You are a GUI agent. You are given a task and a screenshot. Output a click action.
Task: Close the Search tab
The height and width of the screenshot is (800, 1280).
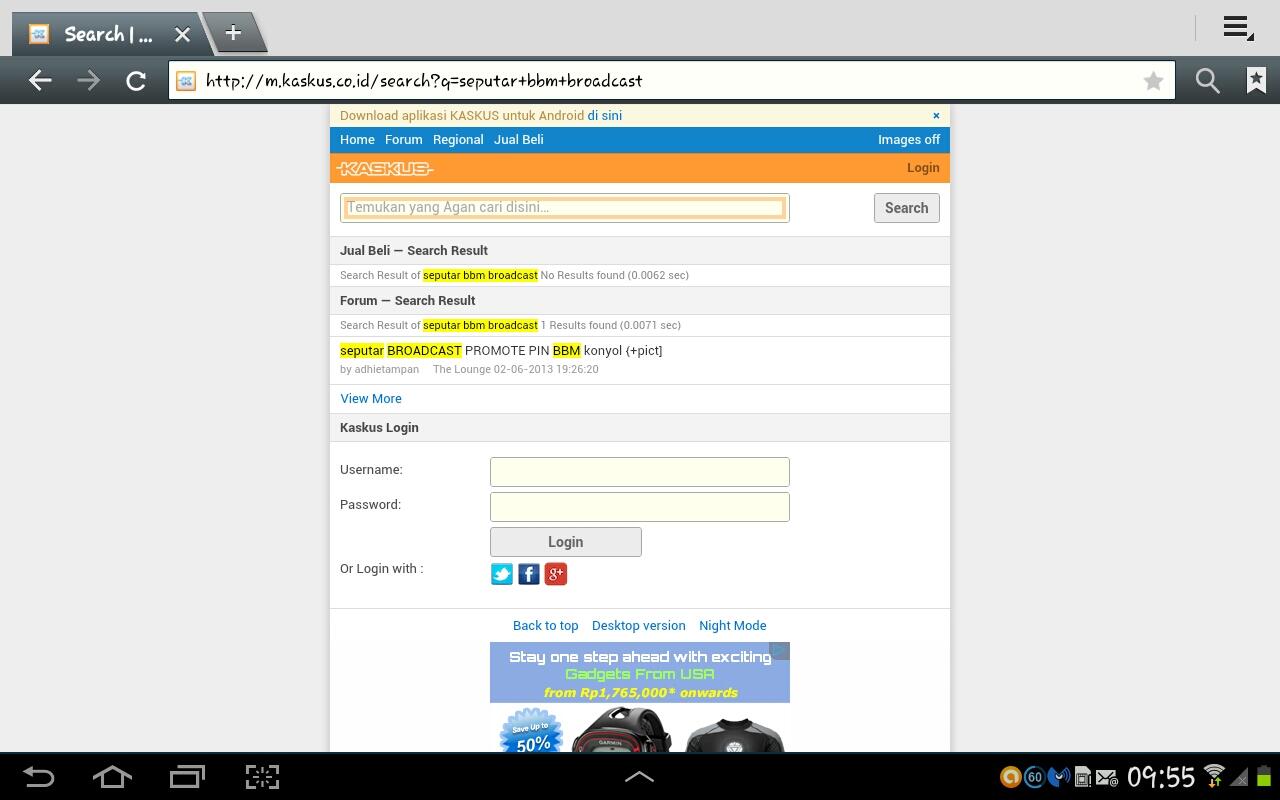(x=182, y=34)
